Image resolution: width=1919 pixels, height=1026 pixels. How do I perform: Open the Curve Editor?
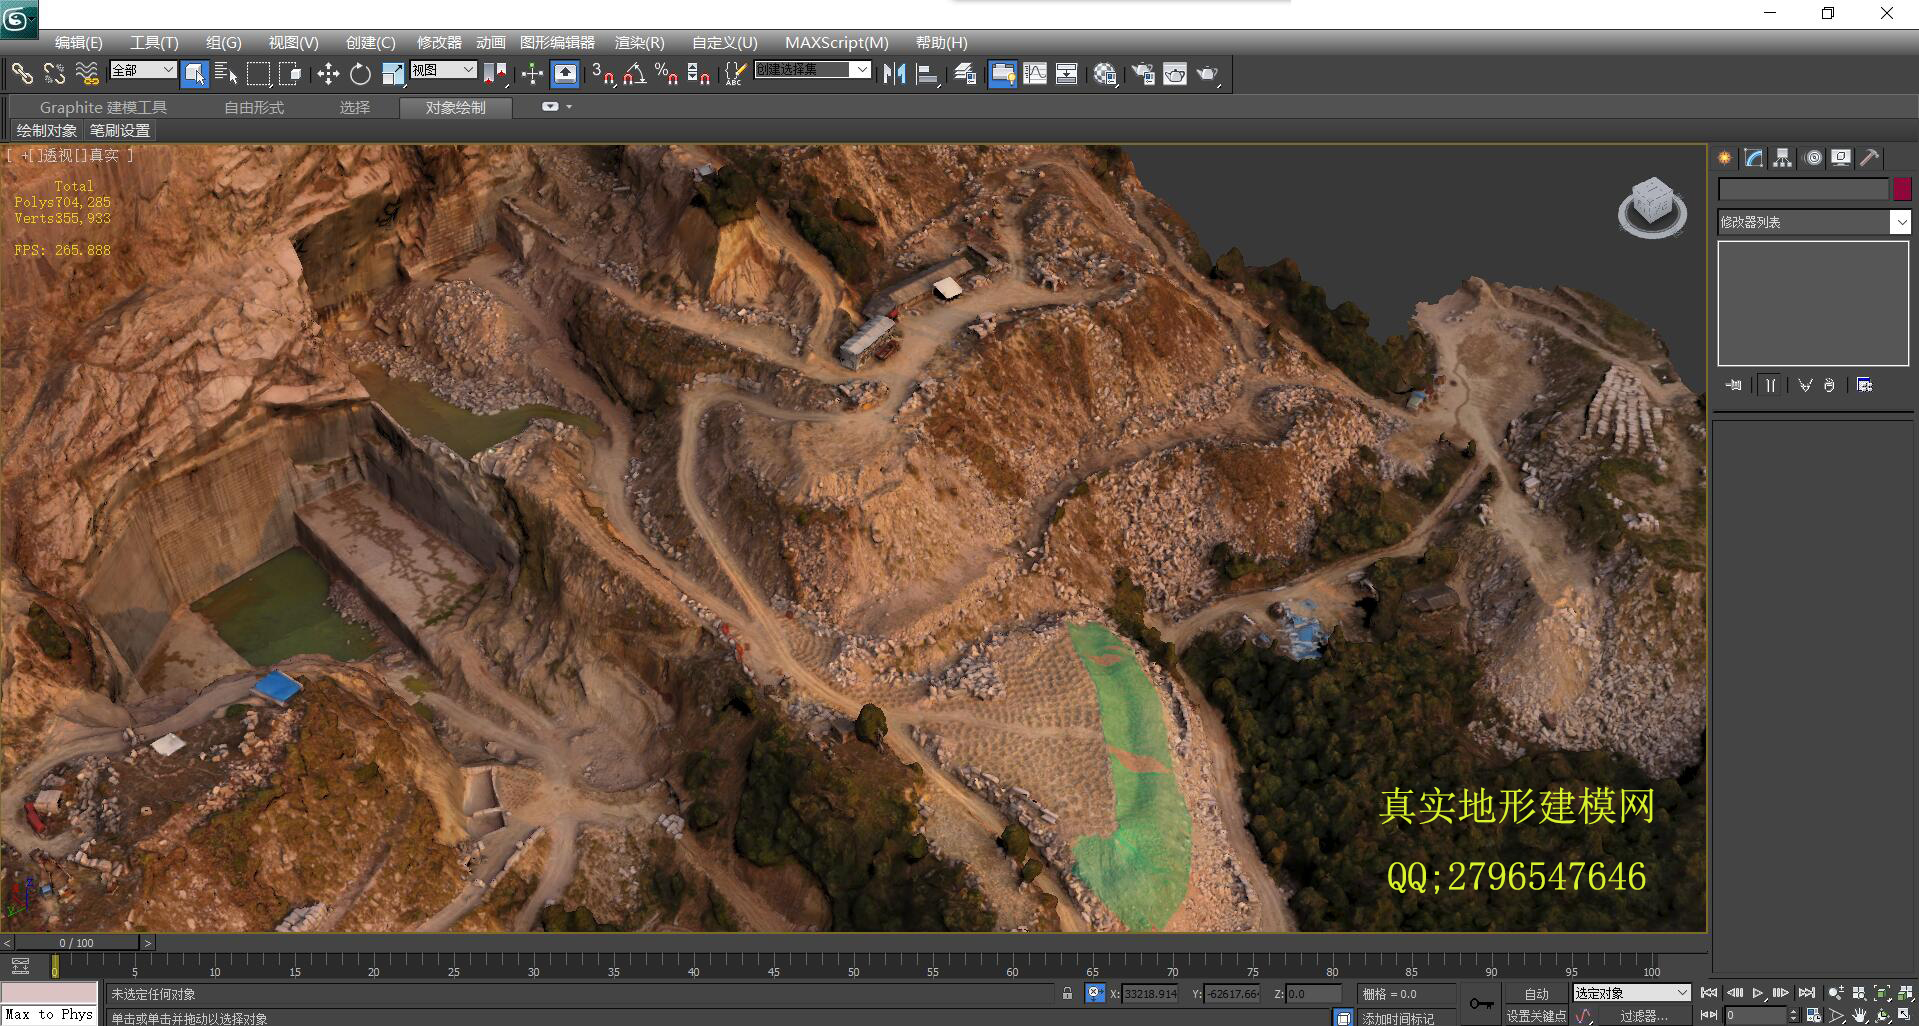tap(1035, 73)
